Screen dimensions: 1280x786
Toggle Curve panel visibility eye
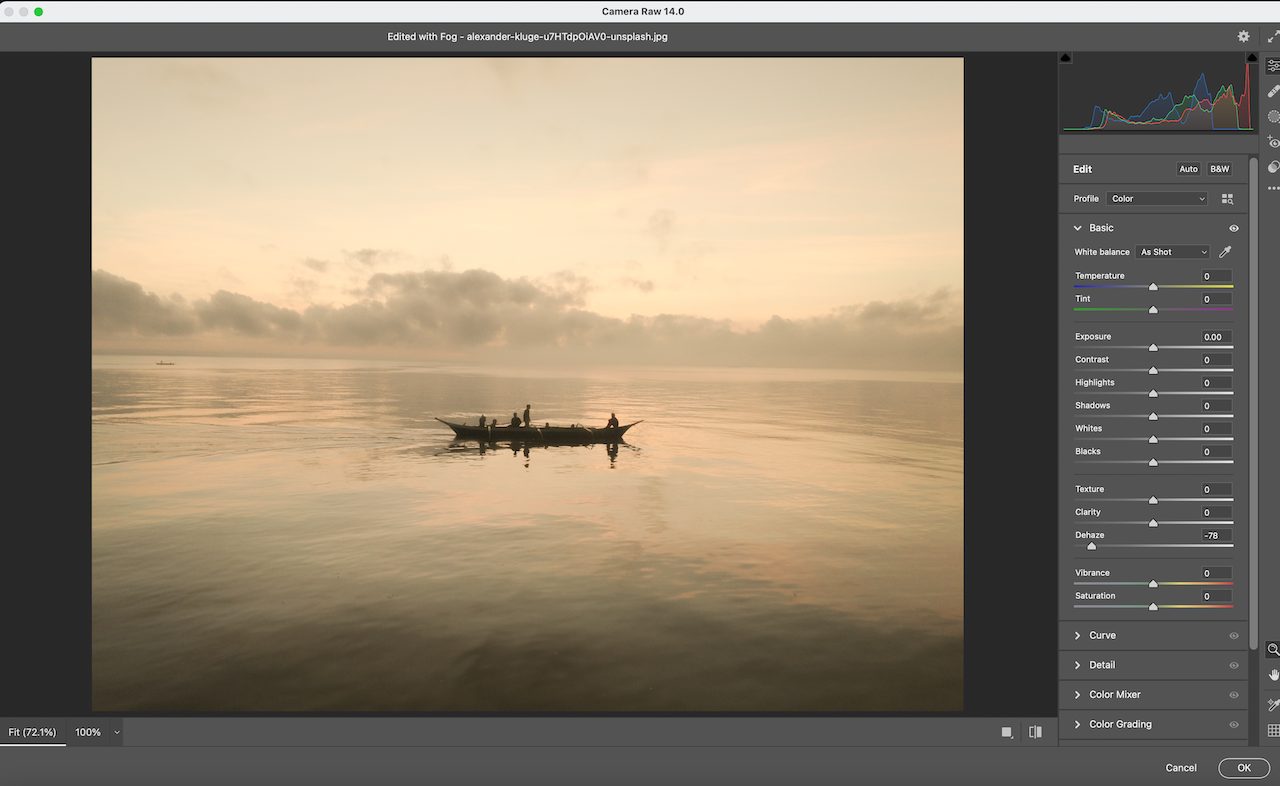[x=1234, y=636]
